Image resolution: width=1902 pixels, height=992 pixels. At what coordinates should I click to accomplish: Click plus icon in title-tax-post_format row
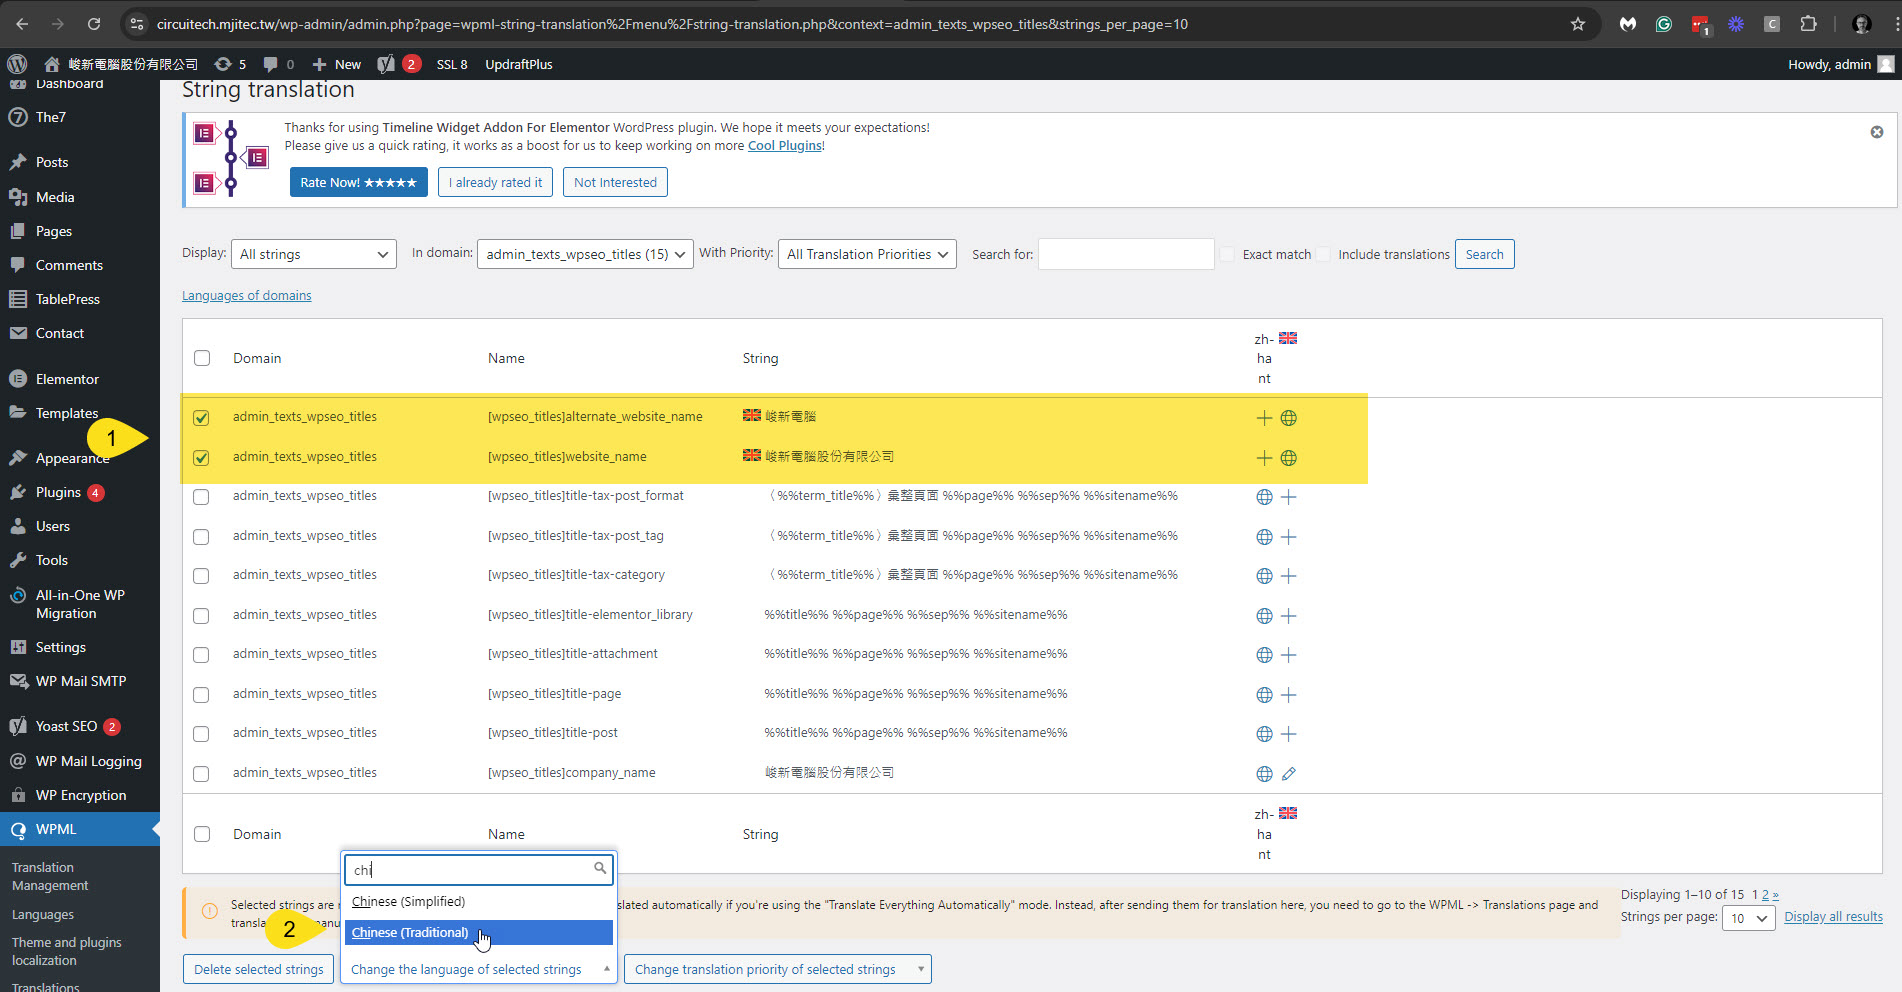[x=1289, y=497]
